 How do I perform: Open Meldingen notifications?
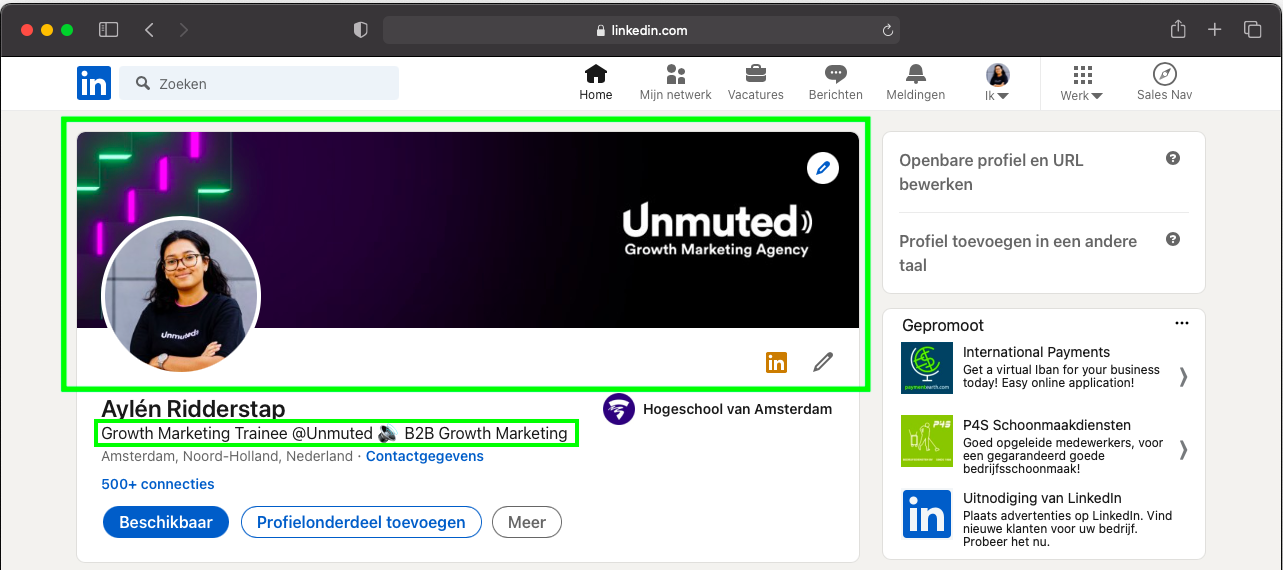[916, 83]
